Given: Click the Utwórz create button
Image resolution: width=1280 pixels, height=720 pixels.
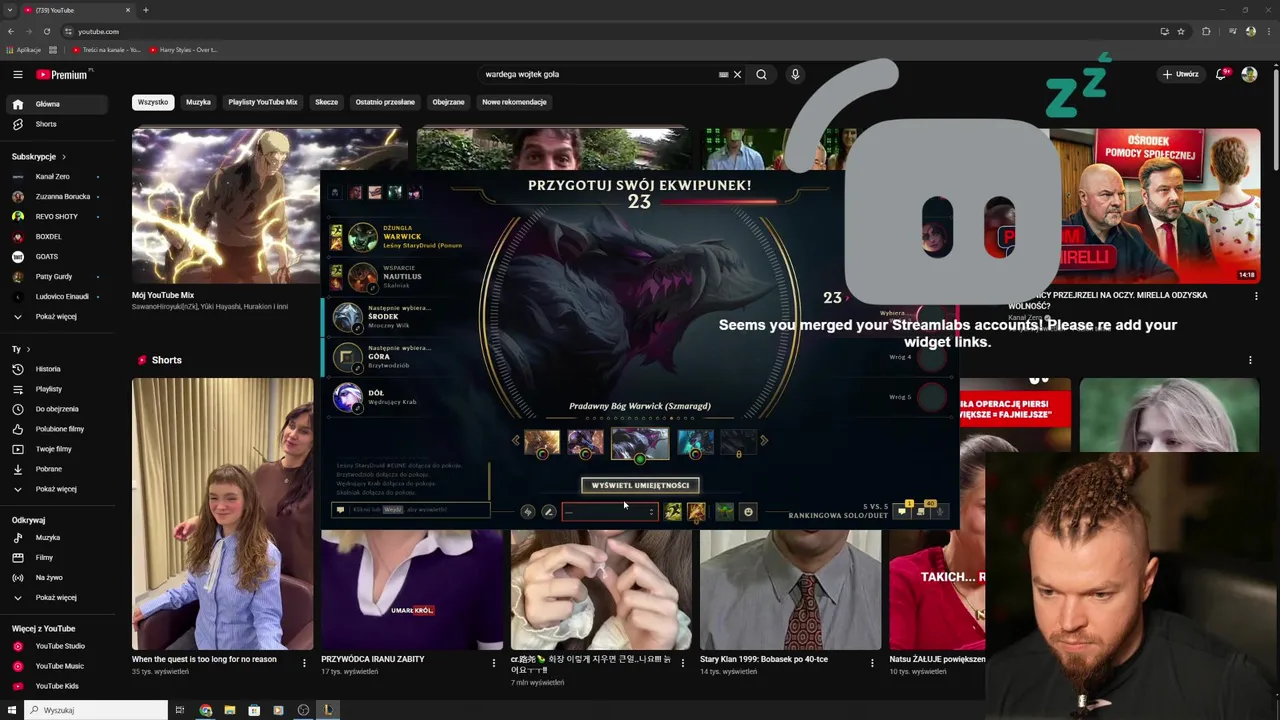Looking at the screenshot, I should [x=1180, y=74].
